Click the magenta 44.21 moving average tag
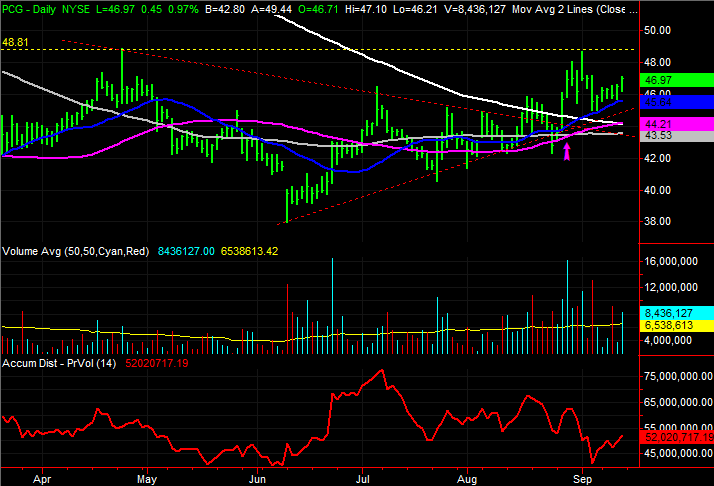 point(677,124)
